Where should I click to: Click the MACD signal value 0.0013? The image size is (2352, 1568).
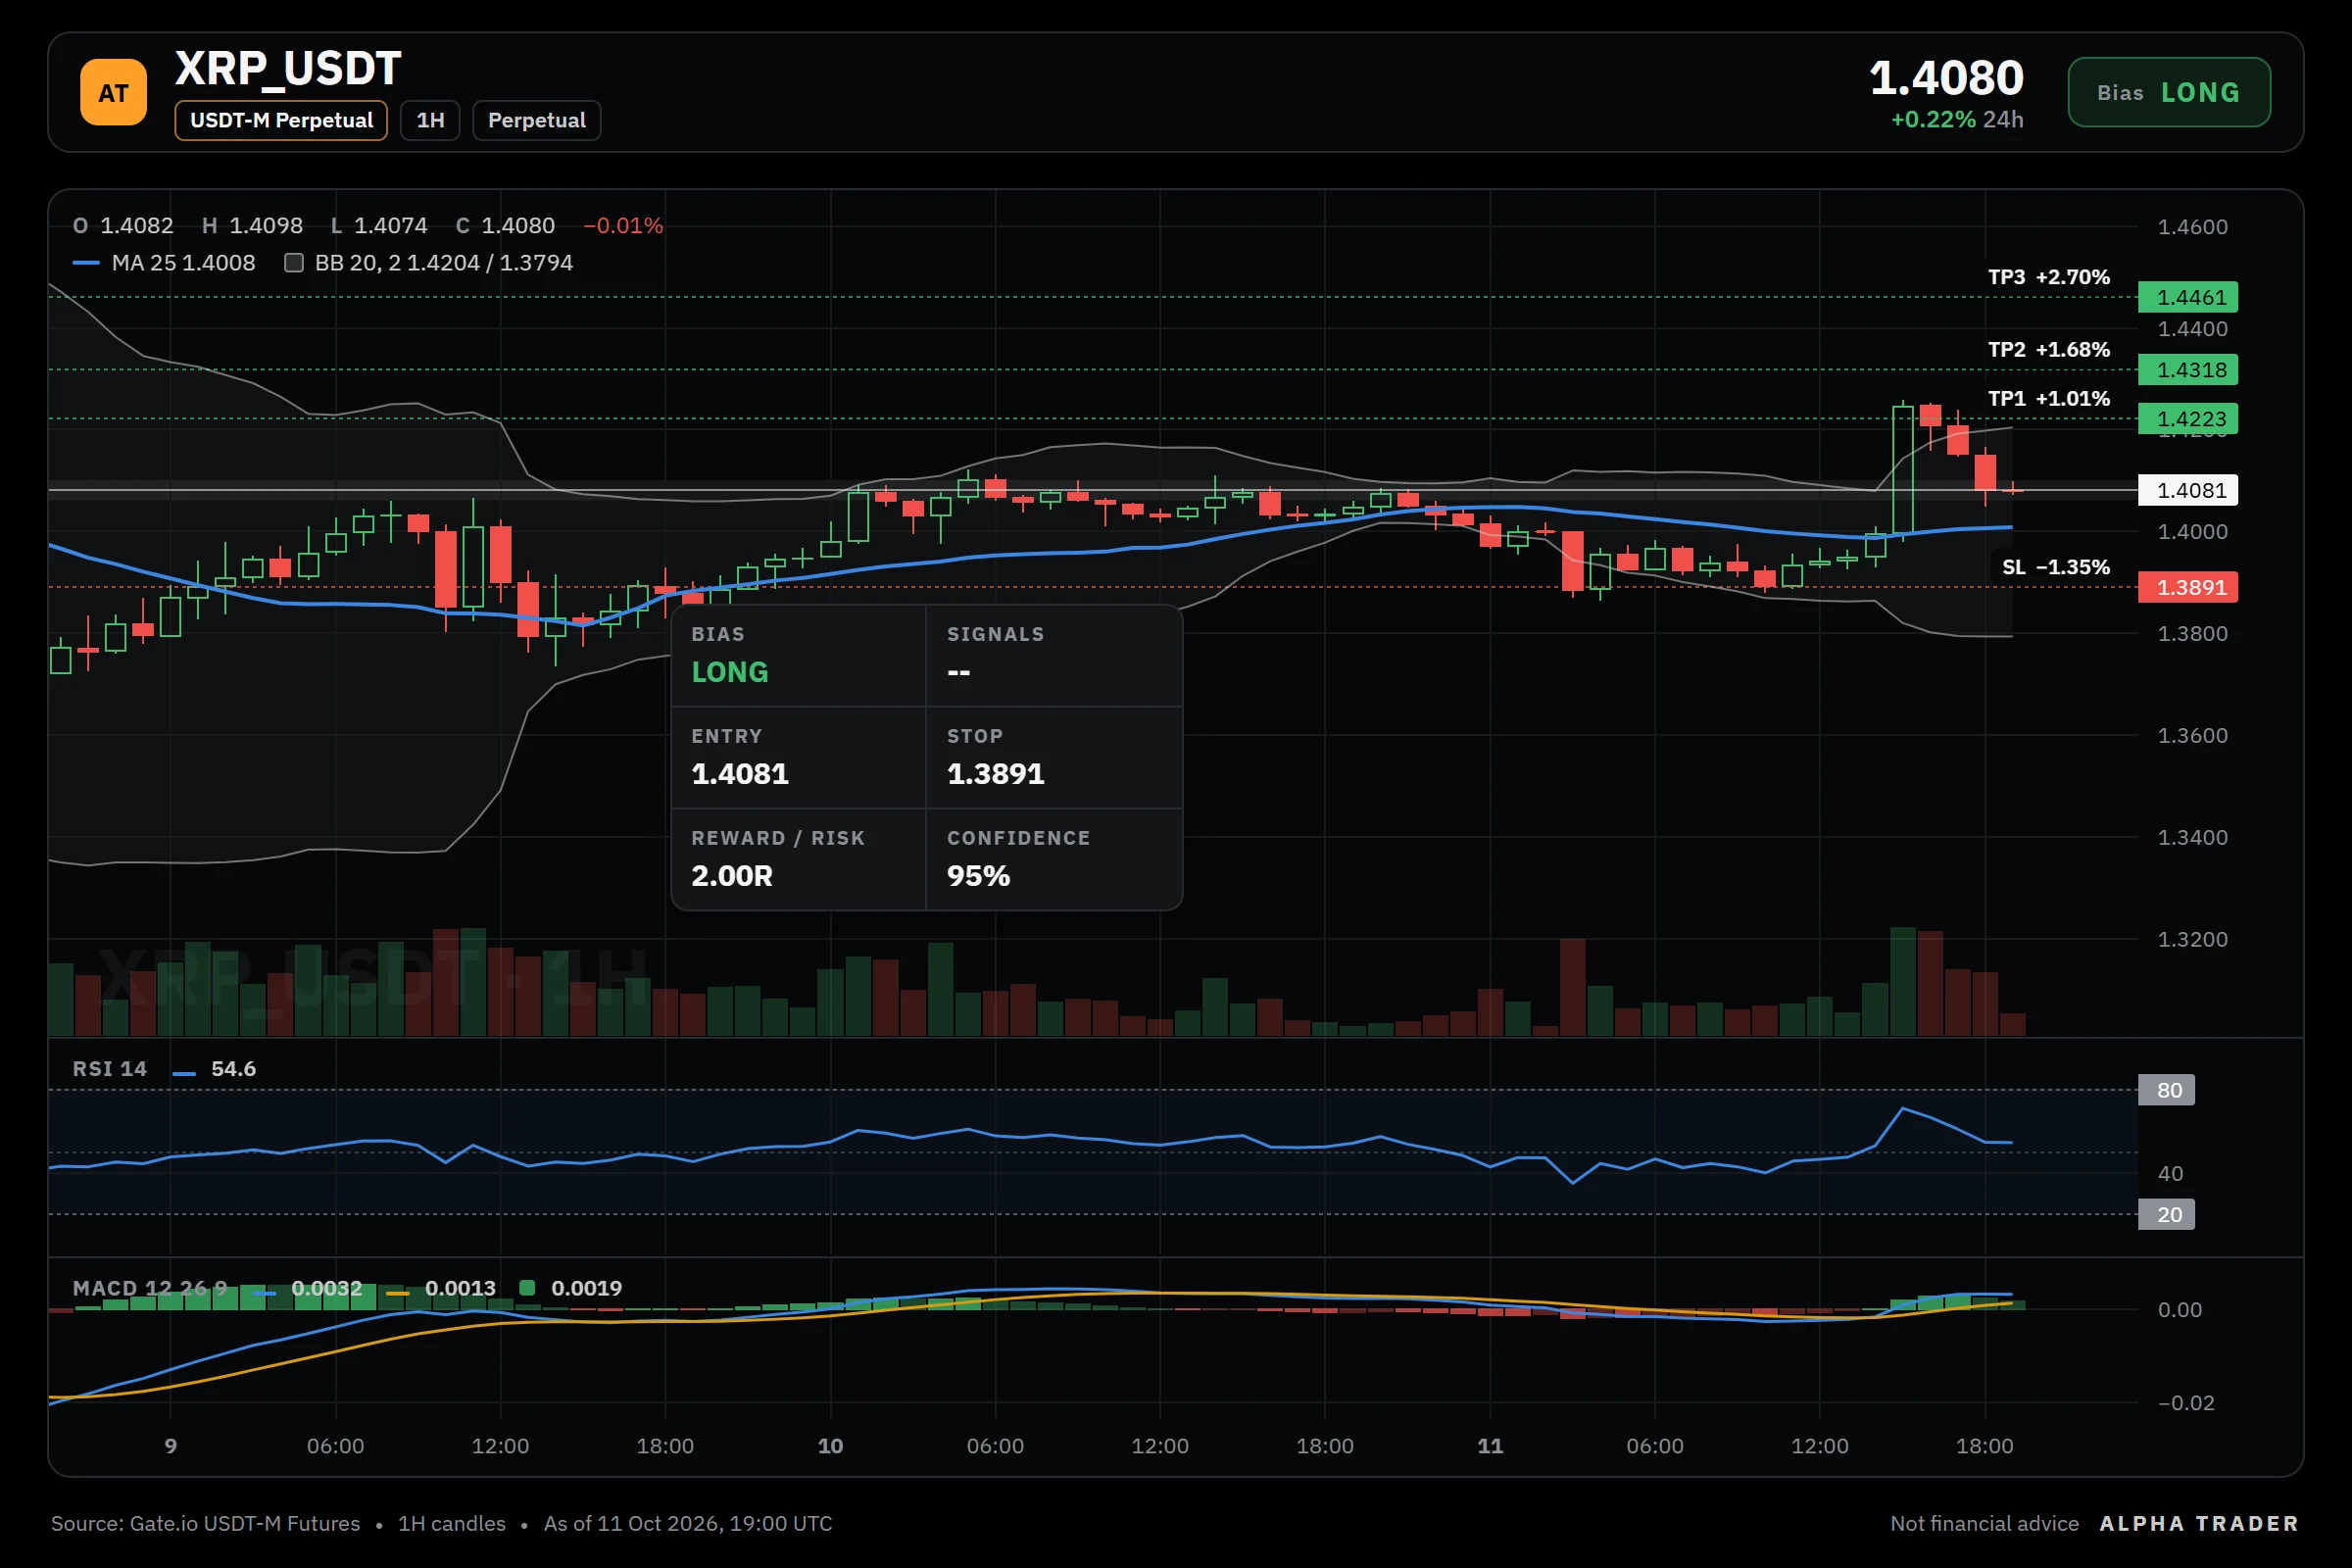pyautogui.click(x=460, y=1288)
